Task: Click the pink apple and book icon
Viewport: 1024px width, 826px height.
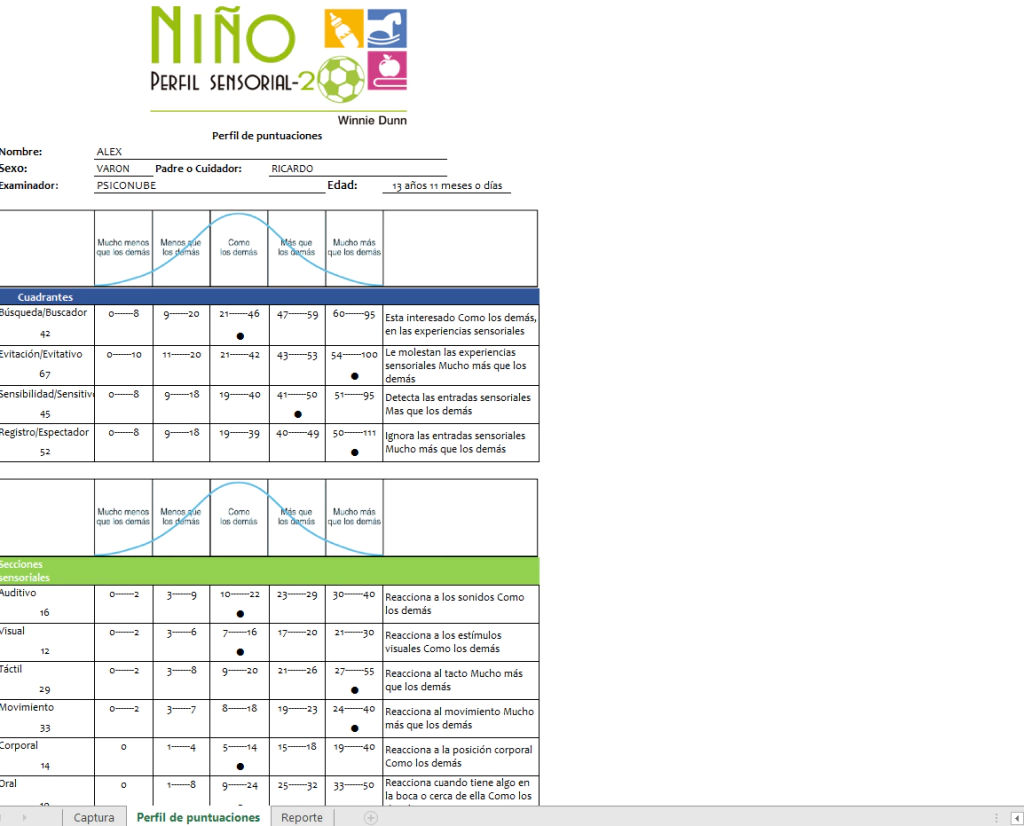Action: coord(387,71)
